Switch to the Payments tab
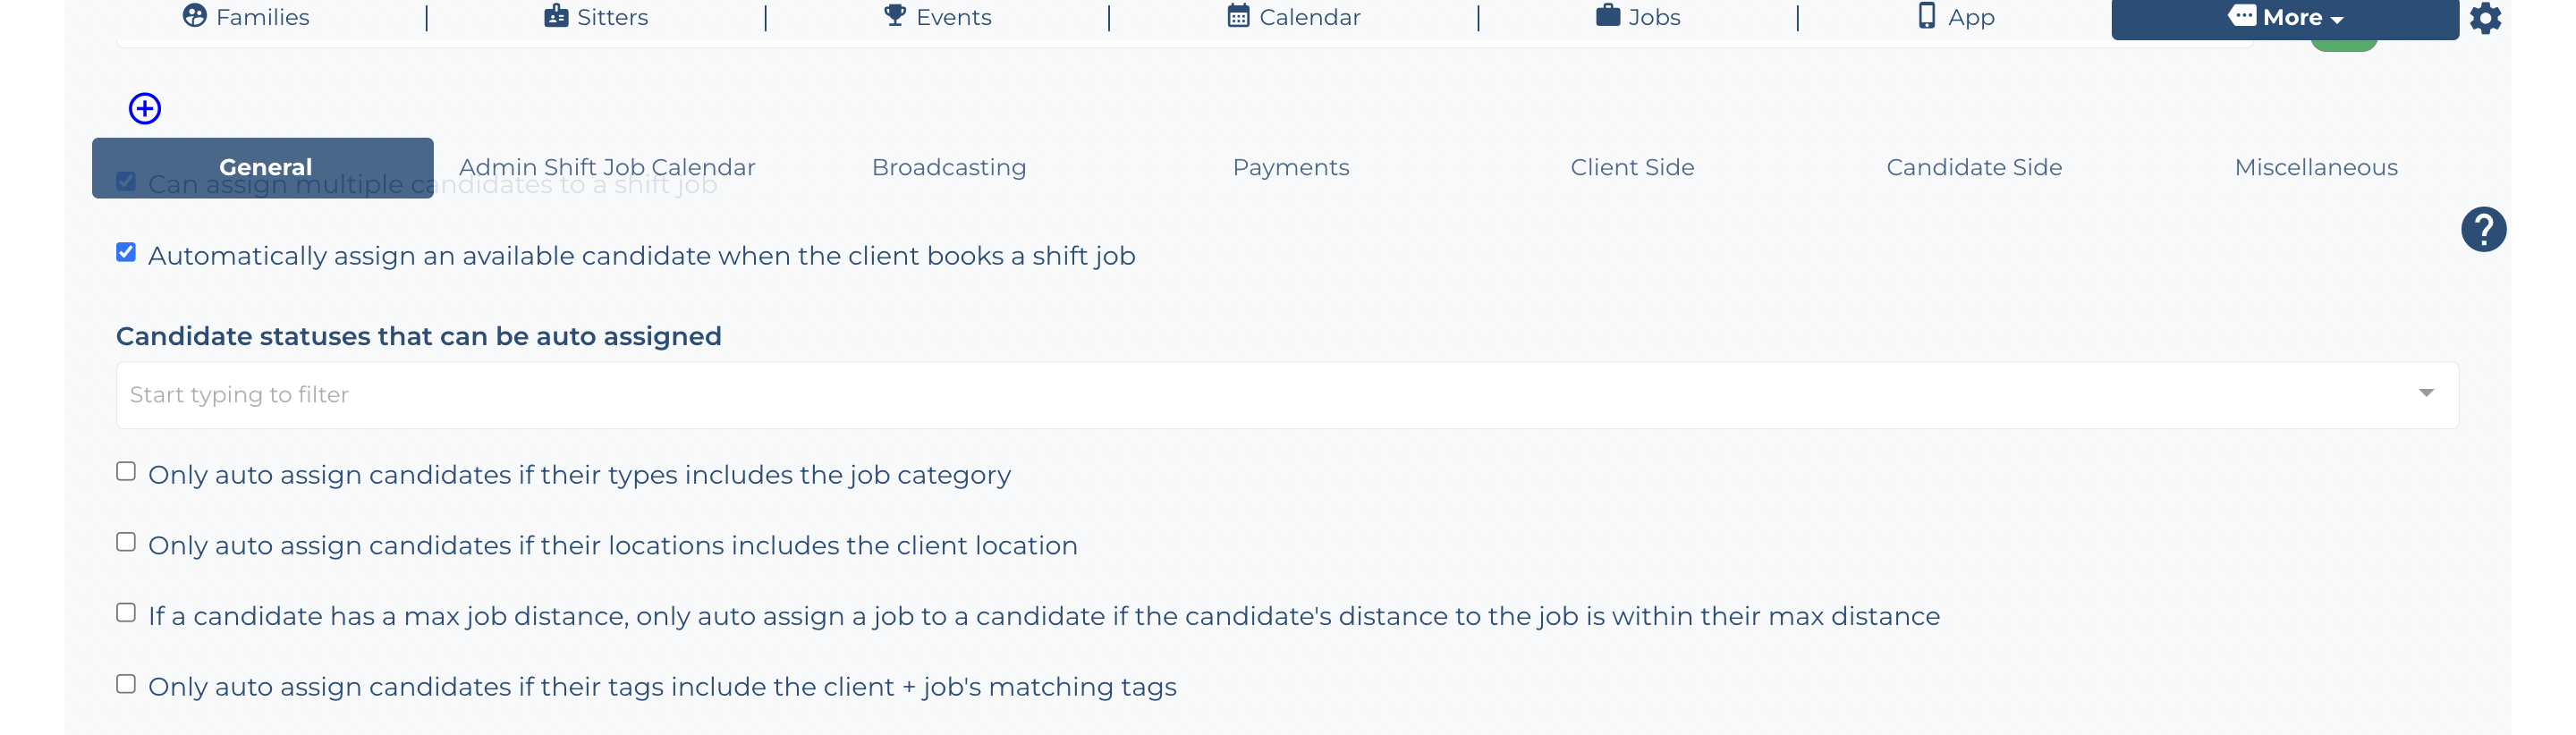The height and width of the screenshot is (735, 2576). [x=1290, y=167]
